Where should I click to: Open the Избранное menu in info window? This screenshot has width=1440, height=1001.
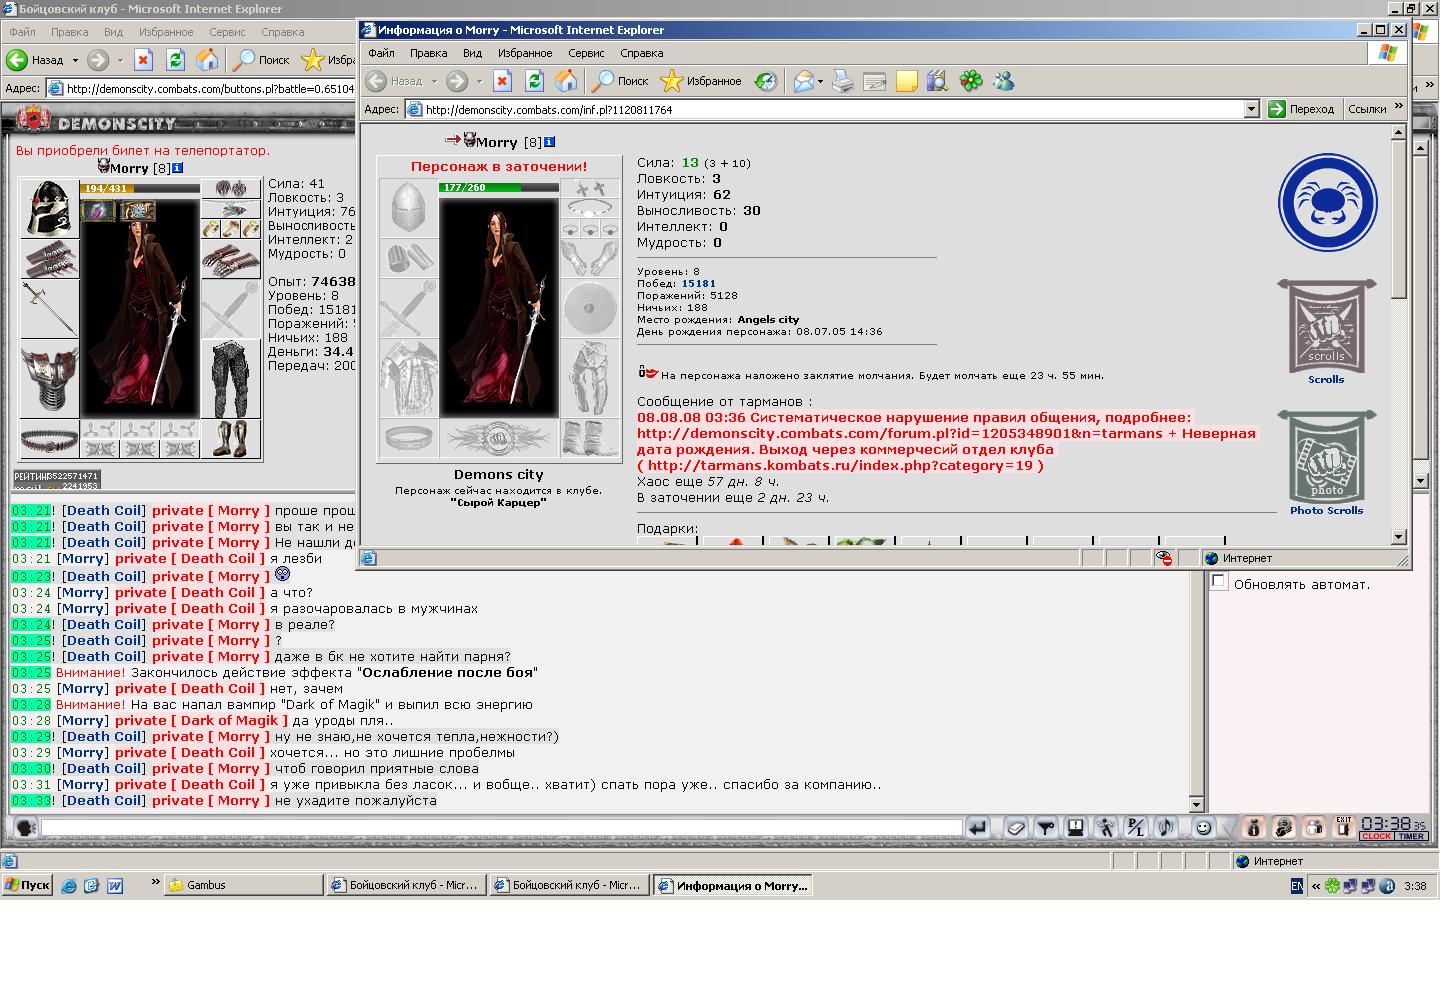coord(525,53)
